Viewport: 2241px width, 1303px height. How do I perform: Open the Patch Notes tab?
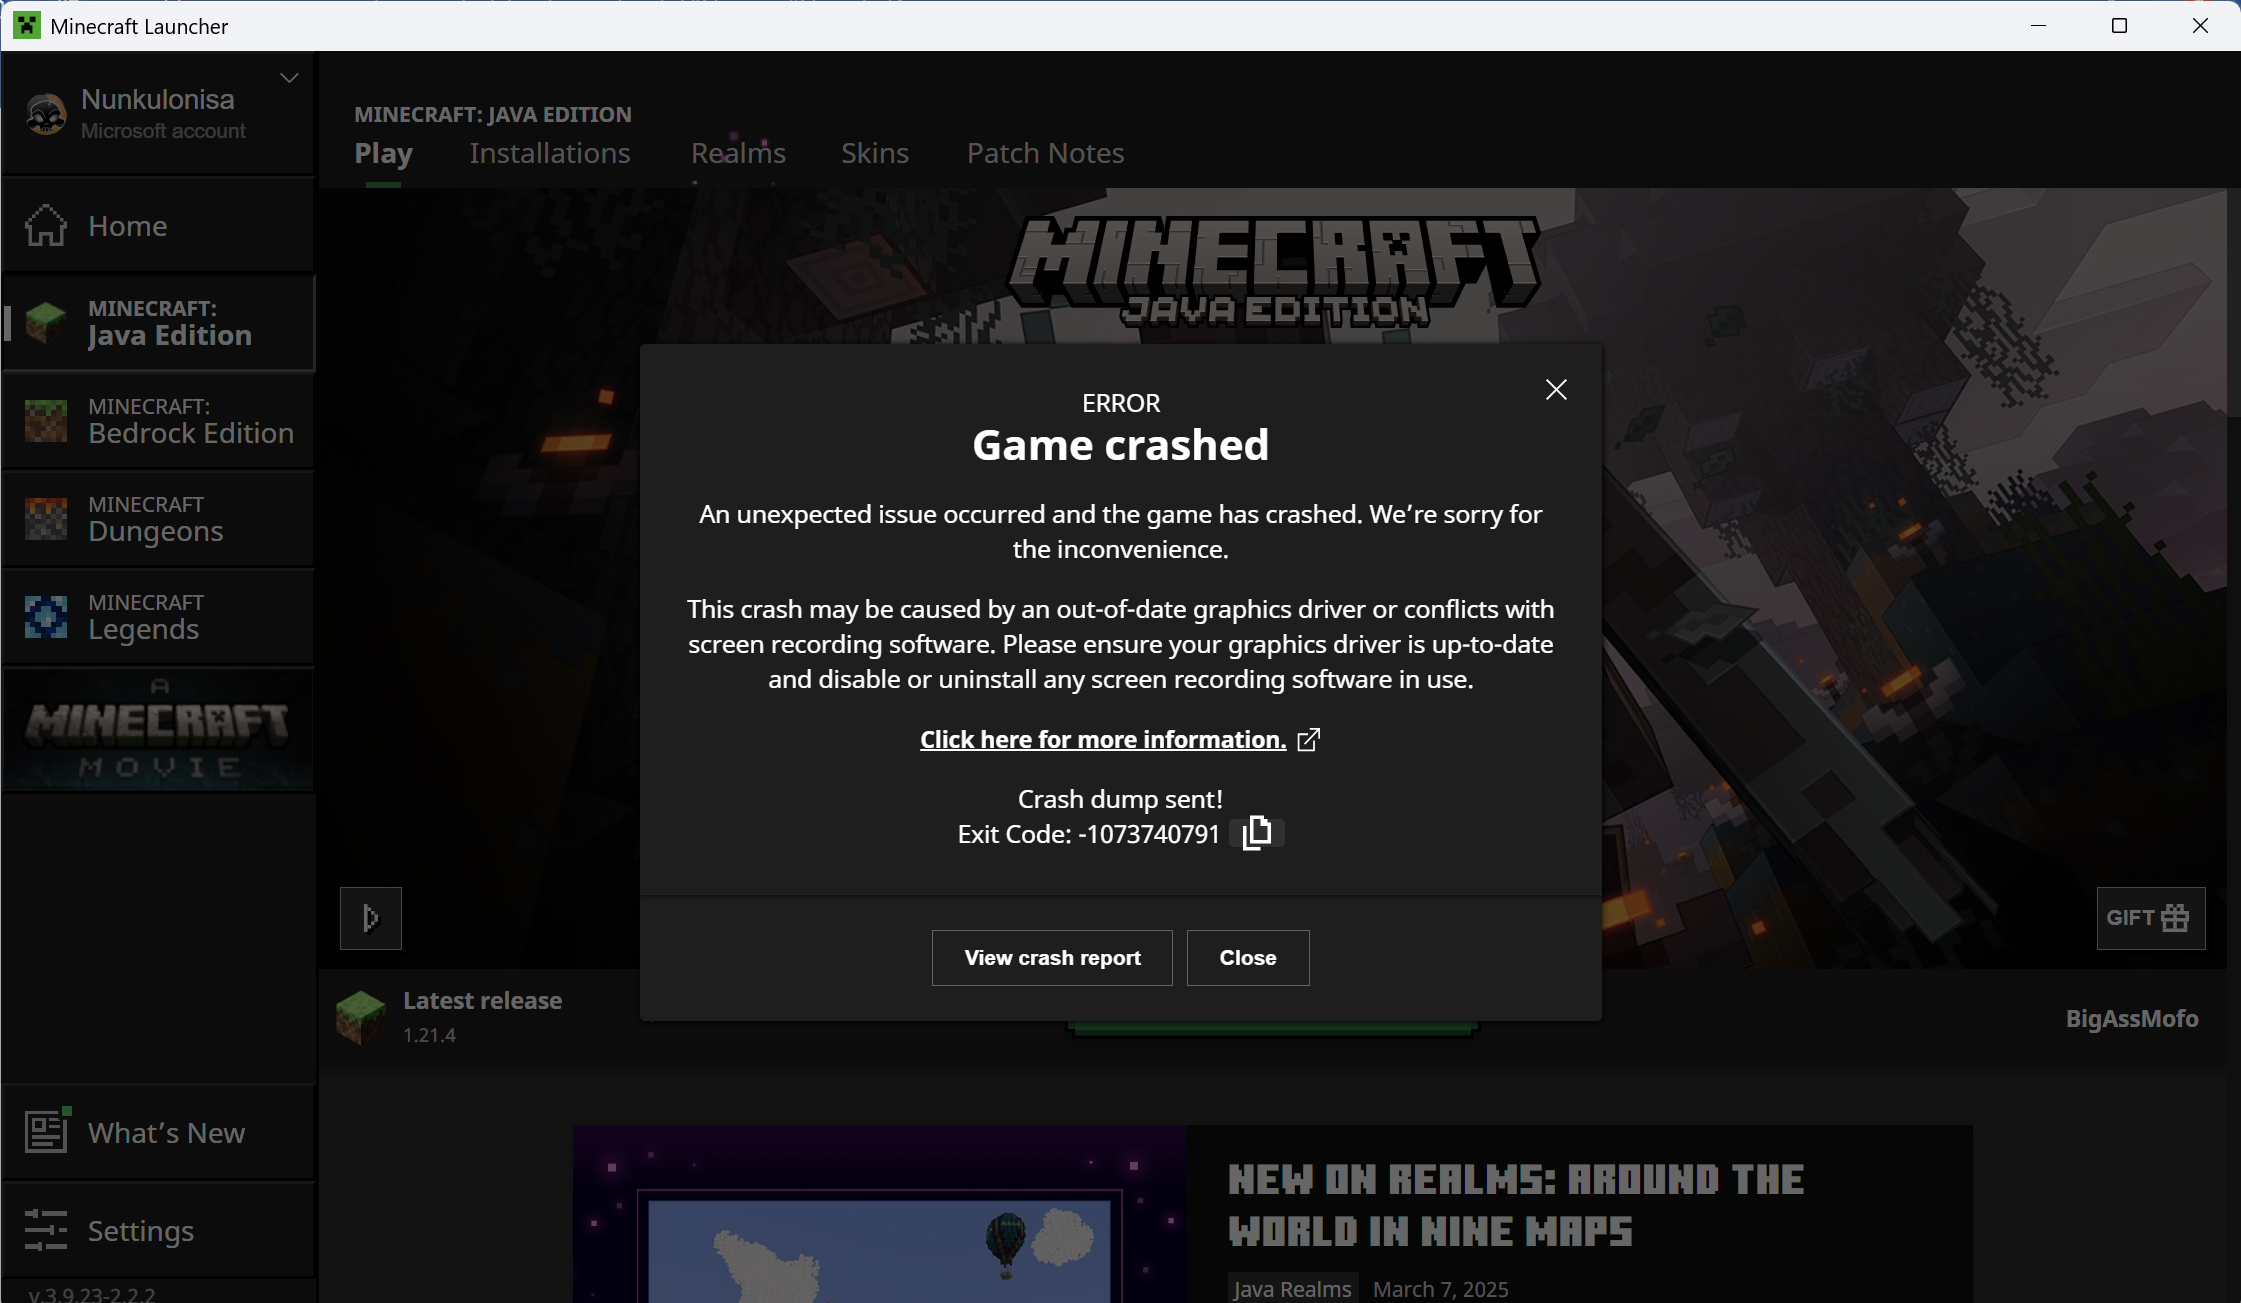click(1045, 153)
